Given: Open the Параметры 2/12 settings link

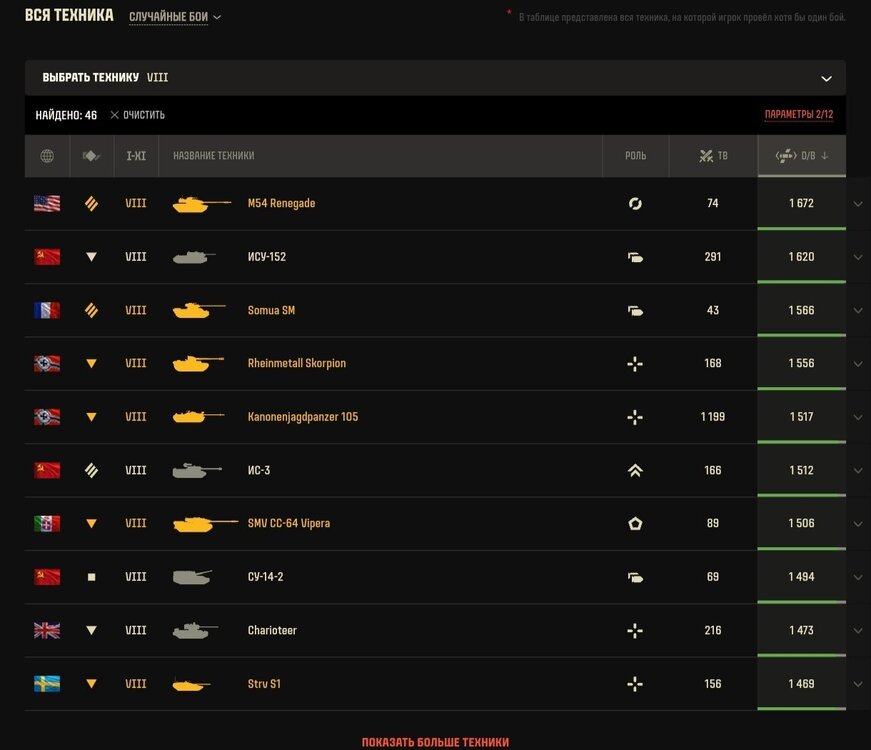Looking at the screenshot, I should point(799,114).
